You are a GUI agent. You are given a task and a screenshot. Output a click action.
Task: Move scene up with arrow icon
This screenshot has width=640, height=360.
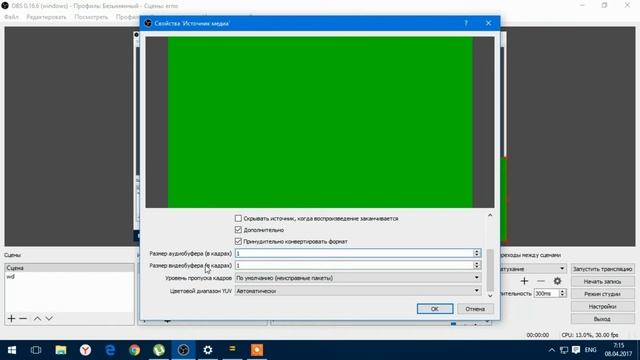(x=37, y=318)
